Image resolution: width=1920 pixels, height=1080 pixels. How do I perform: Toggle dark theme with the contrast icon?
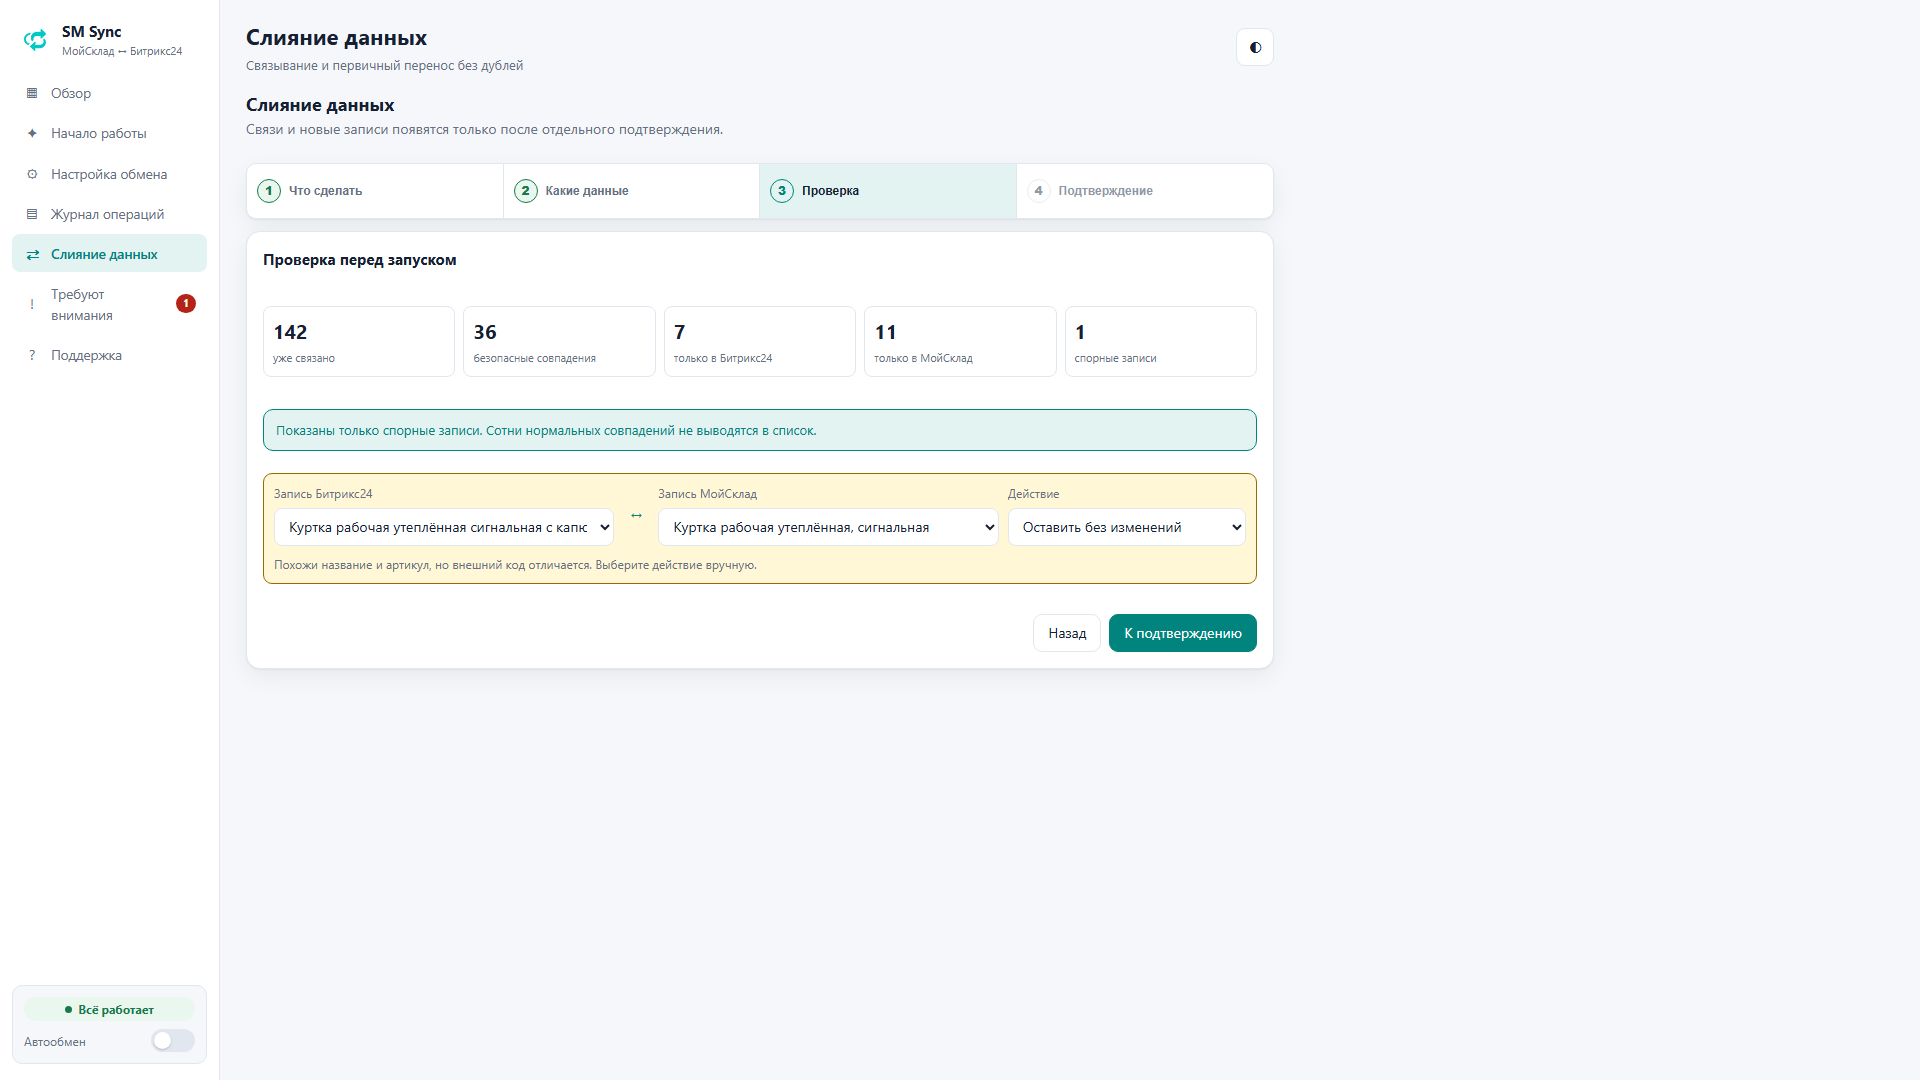click(1255, 47)
